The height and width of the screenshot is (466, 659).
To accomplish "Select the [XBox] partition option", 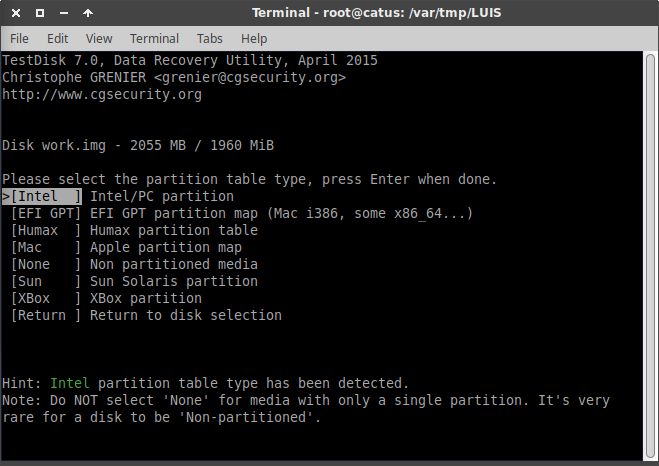I will tap(46, 298).
